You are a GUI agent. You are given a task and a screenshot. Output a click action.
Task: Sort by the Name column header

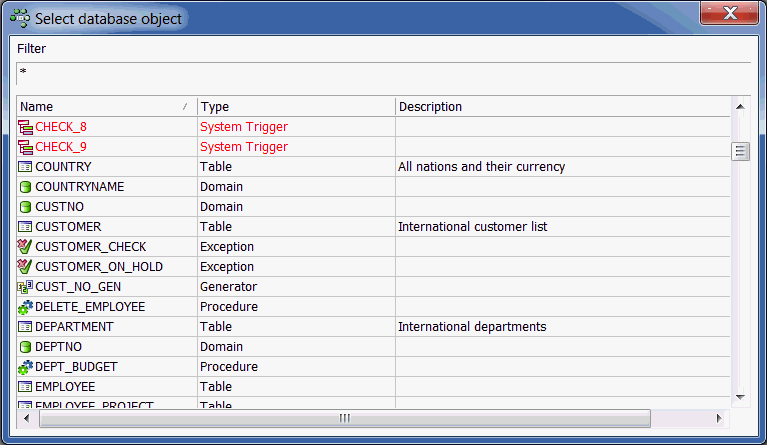(107, 107)
